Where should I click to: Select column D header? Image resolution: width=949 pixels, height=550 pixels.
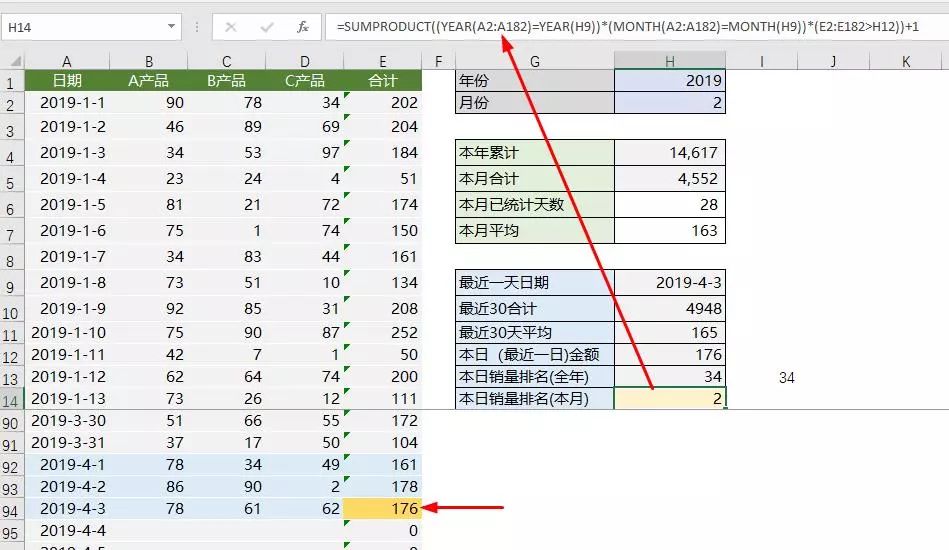304,61
